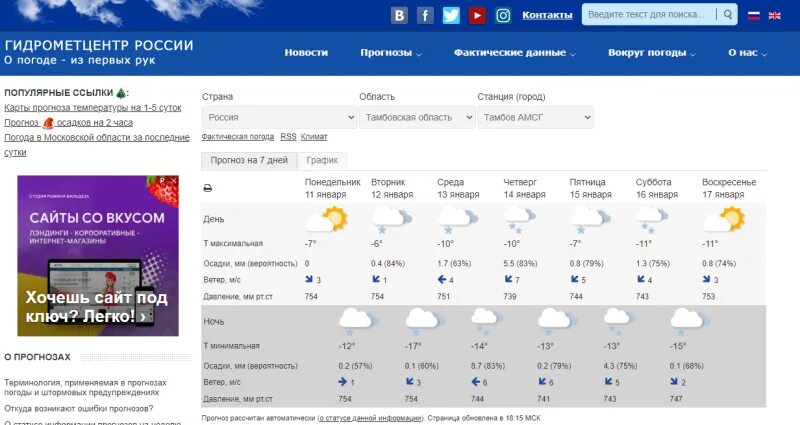Open the Климат link
The image size is (800, 425).
point(314,137)
